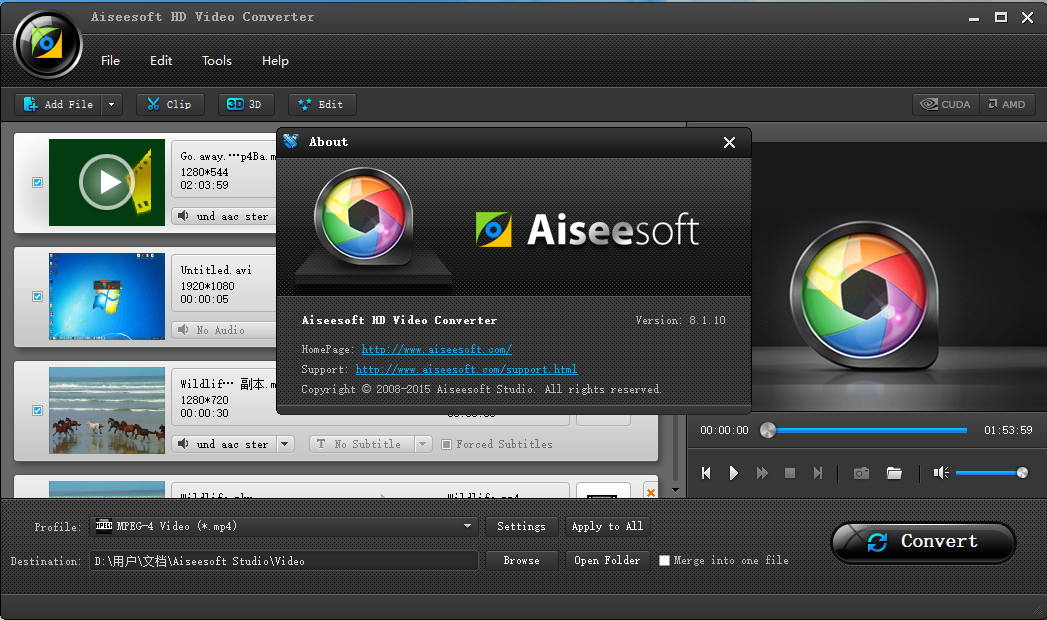This screenshot has height=620, width=1047.
Task: Open the snapshot folder icon
Action: [894, 473]
